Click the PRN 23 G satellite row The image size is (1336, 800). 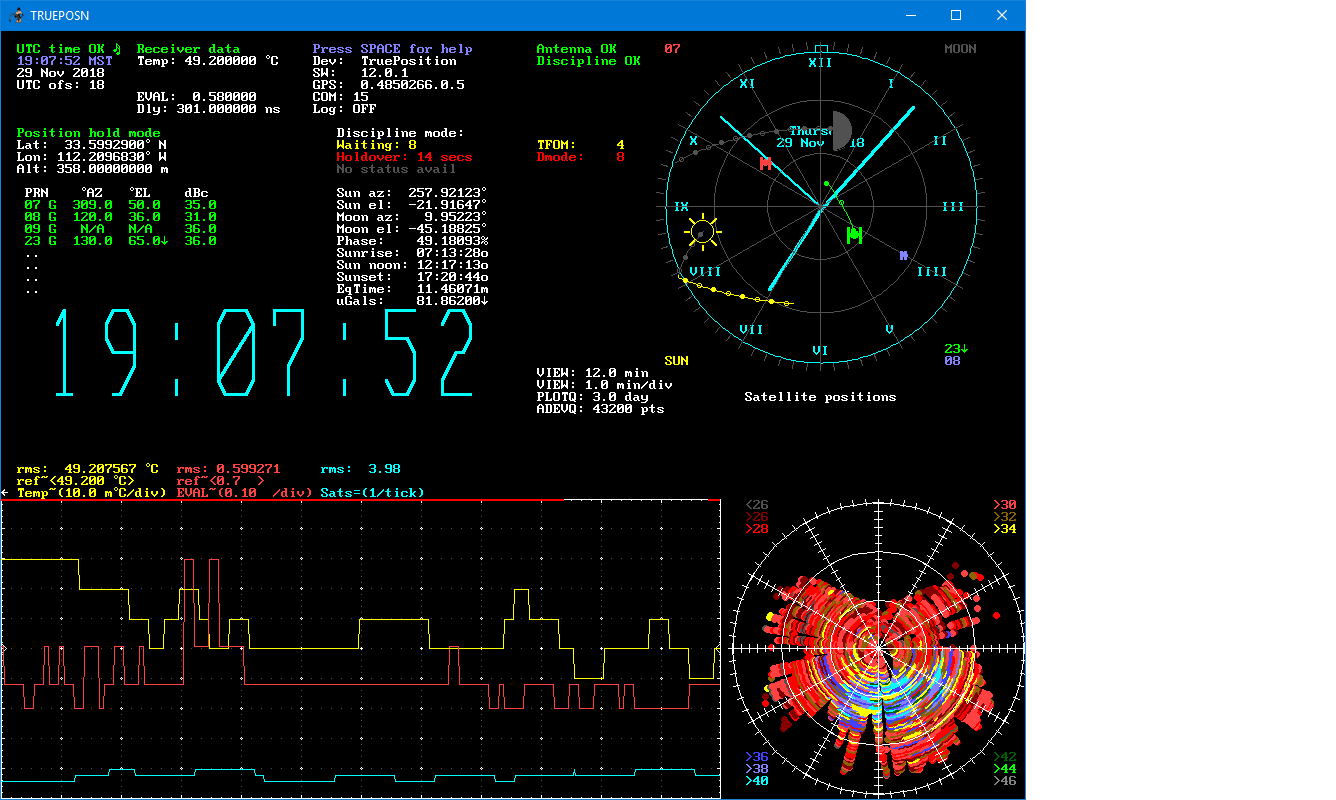click(x=120, y=241)
